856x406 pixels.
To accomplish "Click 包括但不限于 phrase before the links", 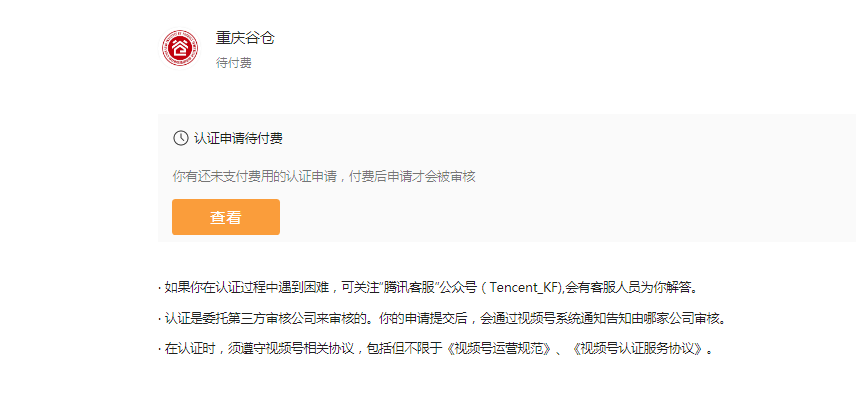I will (403, 349).
